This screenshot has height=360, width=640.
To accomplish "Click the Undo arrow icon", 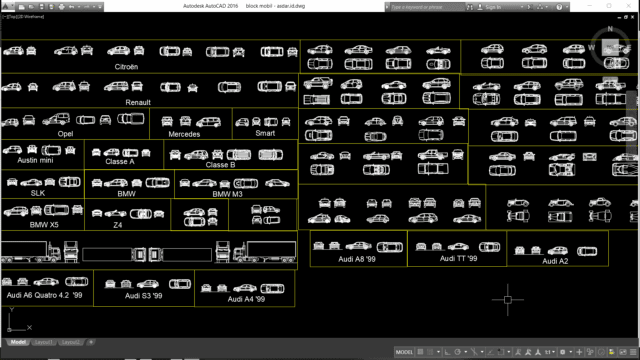I will [71, 7].
